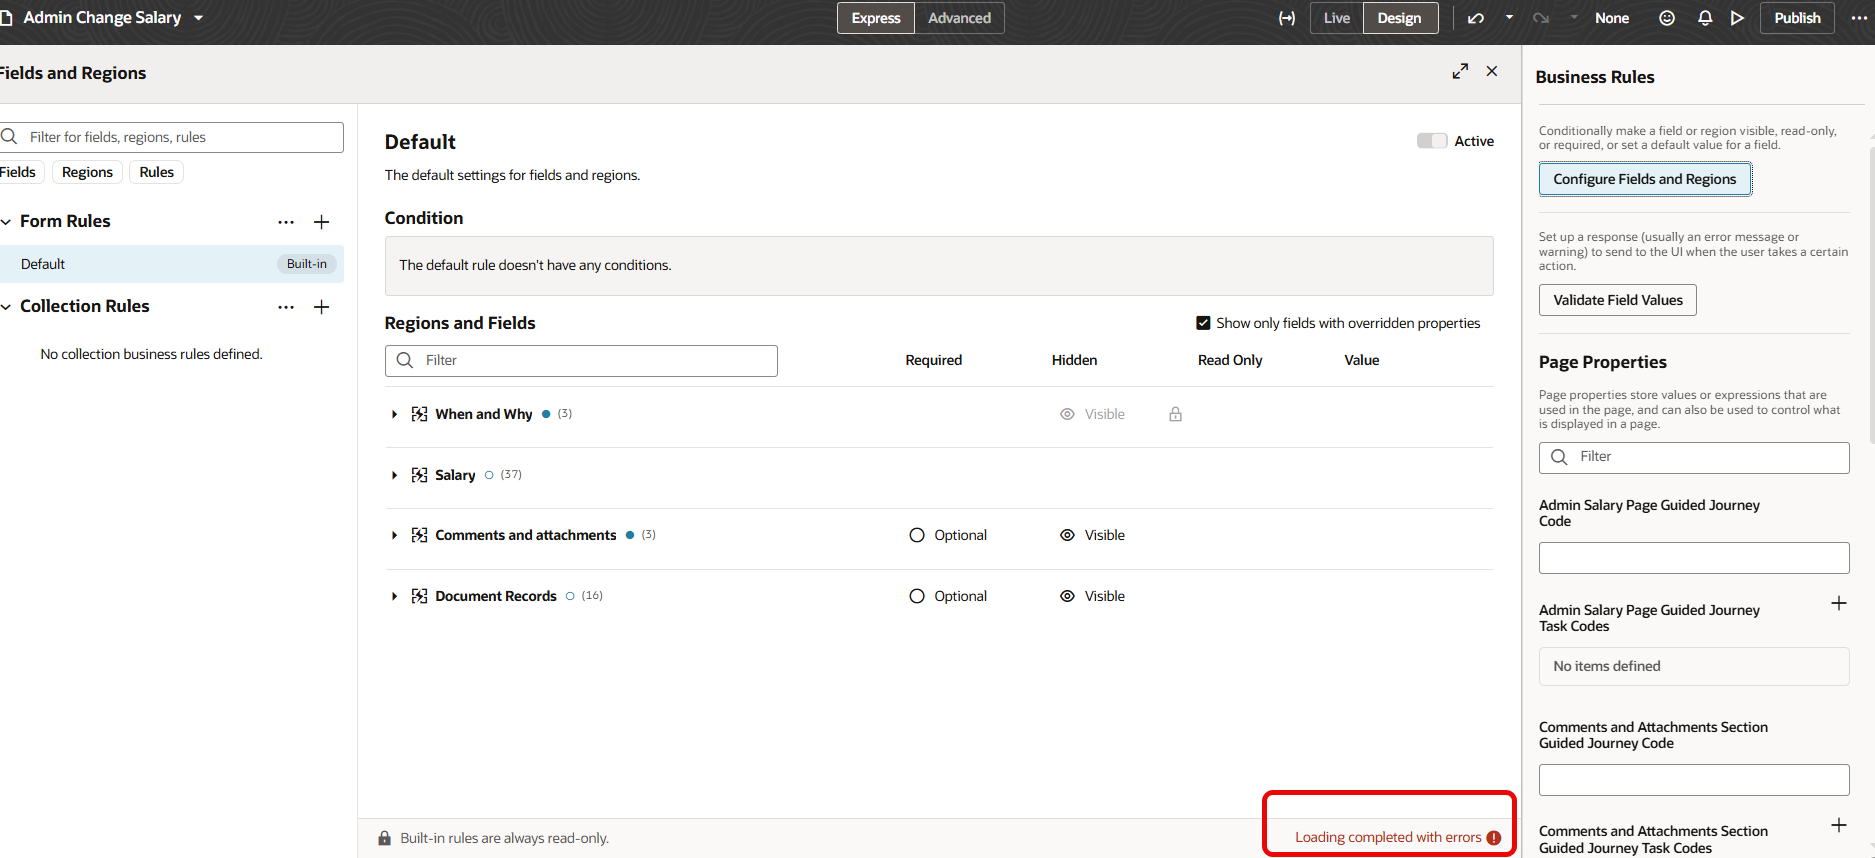Image resolution: width=1875 pixels, height=858 pixels.
Task: Open the Admin Change Salary dropdown arrow
Action: click(198, 18)
